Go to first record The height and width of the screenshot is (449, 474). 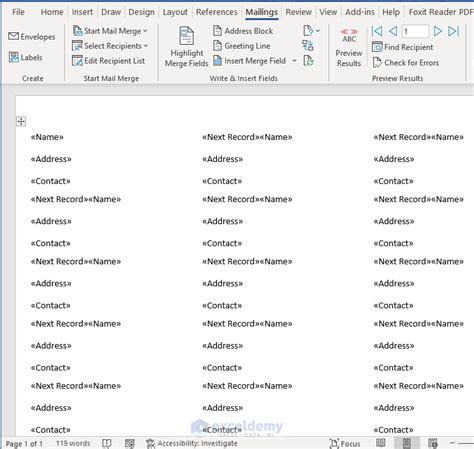[377, 31]
